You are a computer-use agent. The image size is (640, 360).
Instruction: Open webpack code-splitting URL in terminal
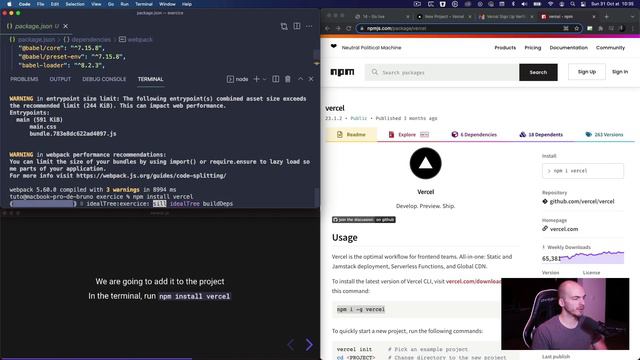(x=151, y=176)
